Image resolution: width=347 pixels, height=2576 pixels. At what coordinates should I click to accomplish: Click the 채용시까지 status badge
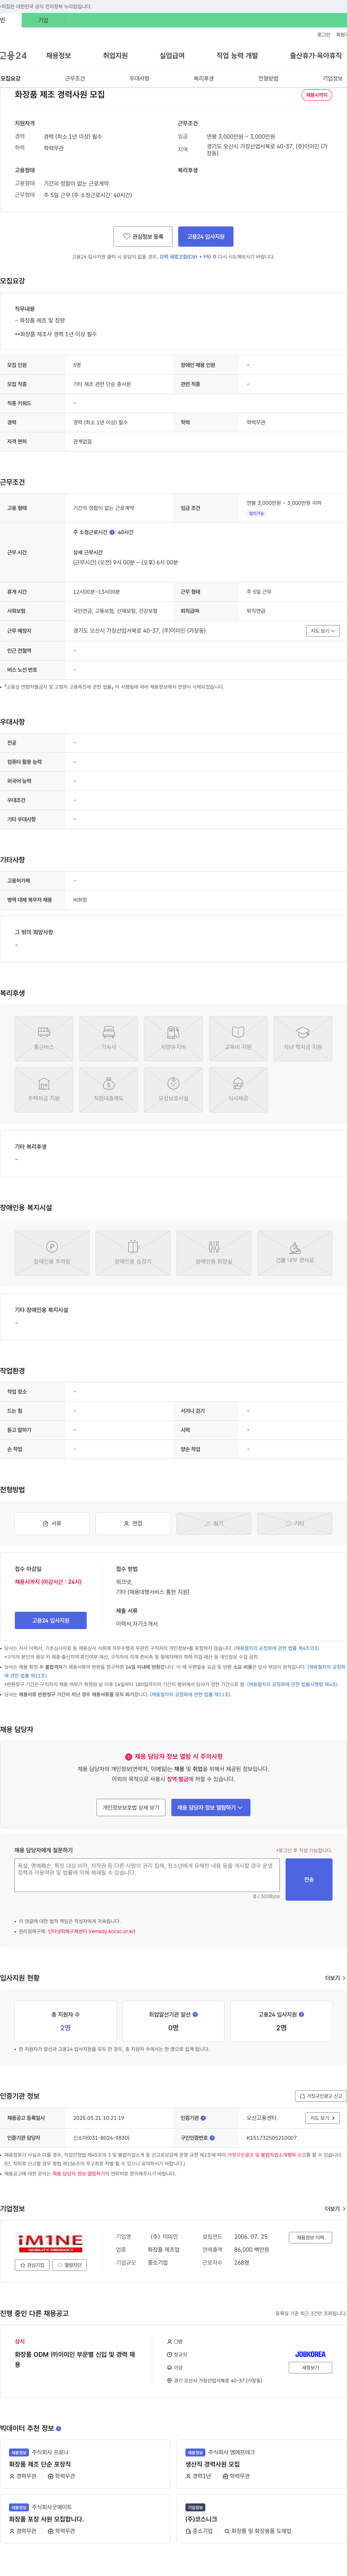pos(317,95)
